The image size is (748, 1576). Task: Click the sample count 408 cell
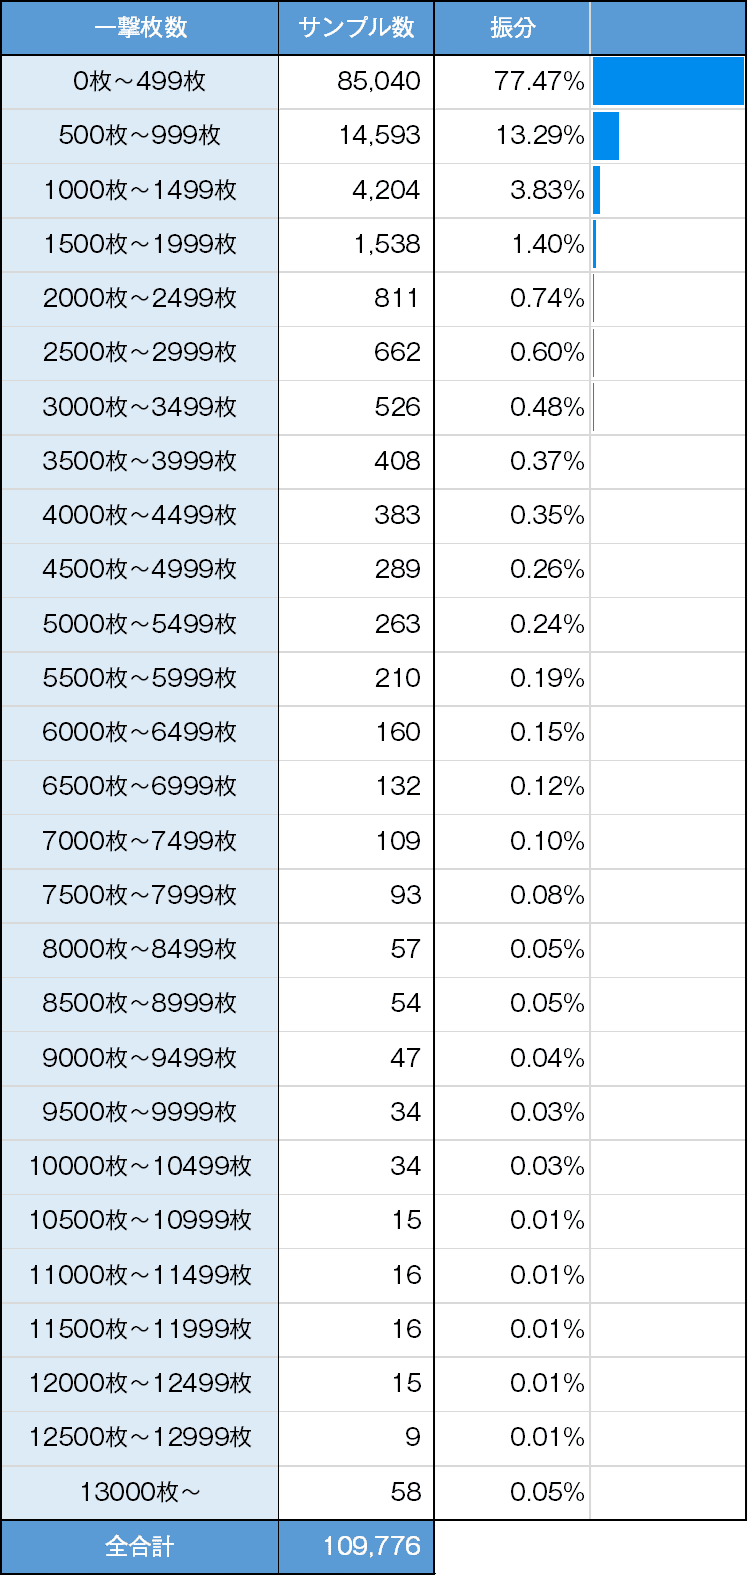point(356,461)
